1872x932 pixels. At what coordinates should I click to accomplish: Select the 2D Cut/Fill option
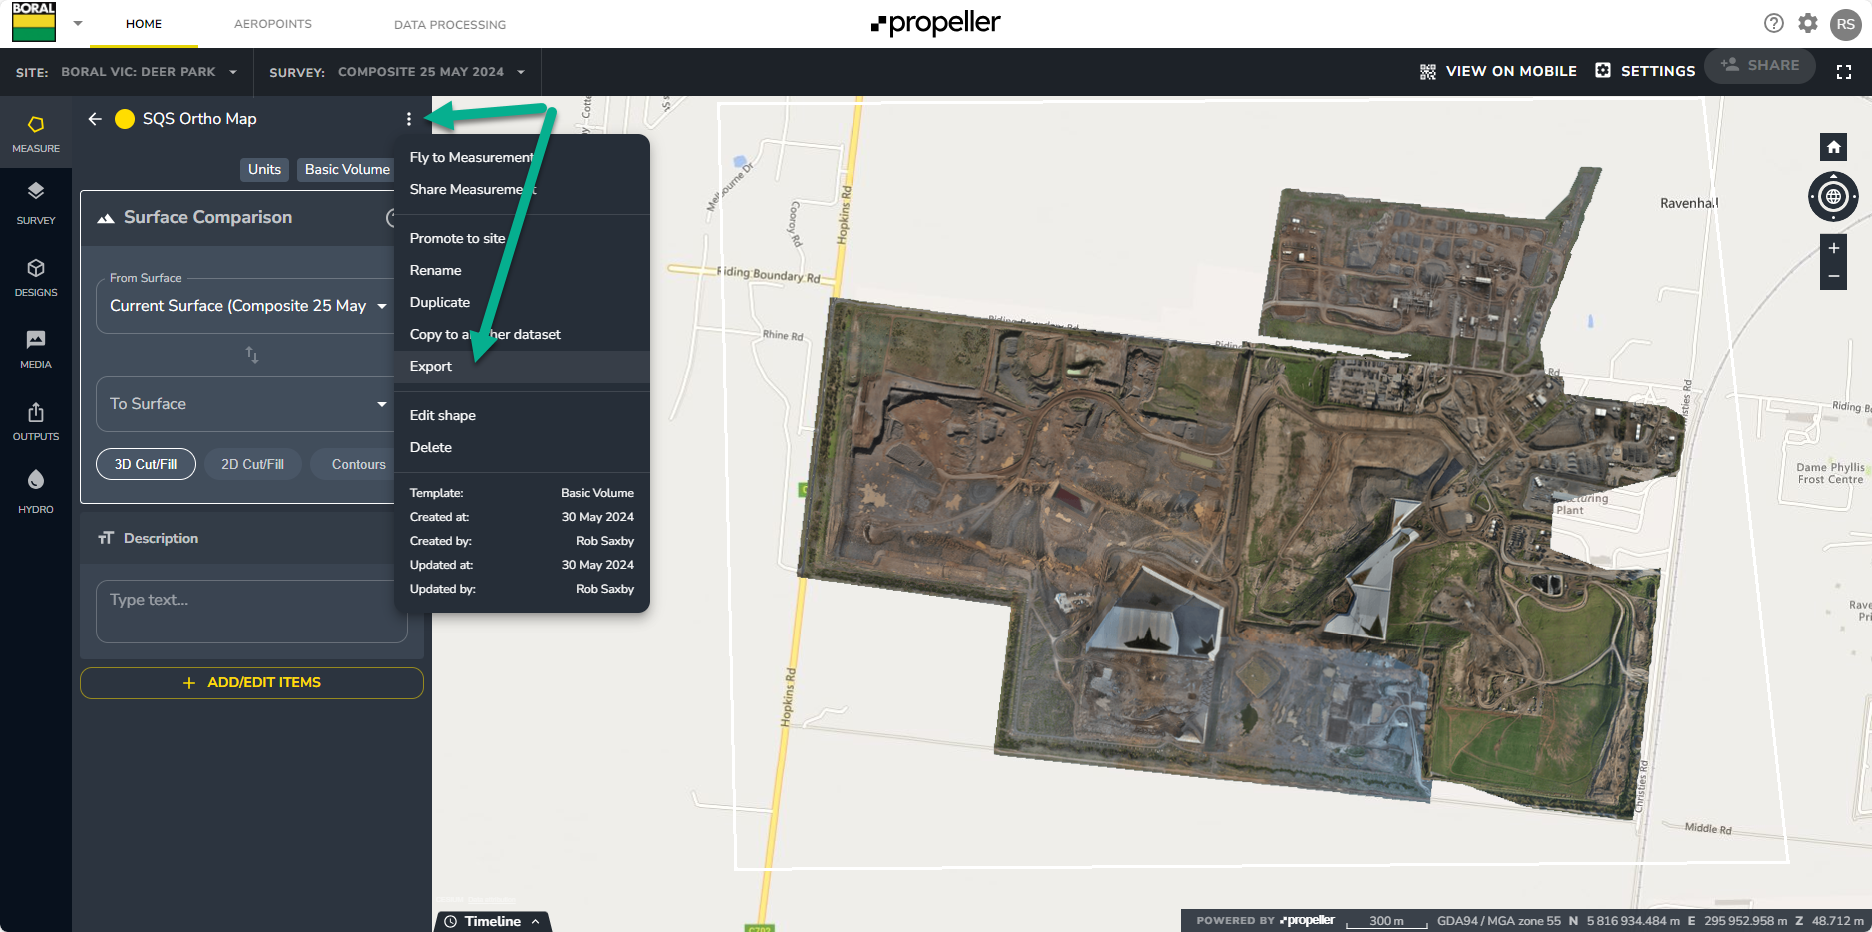click(x=253, y=464)
